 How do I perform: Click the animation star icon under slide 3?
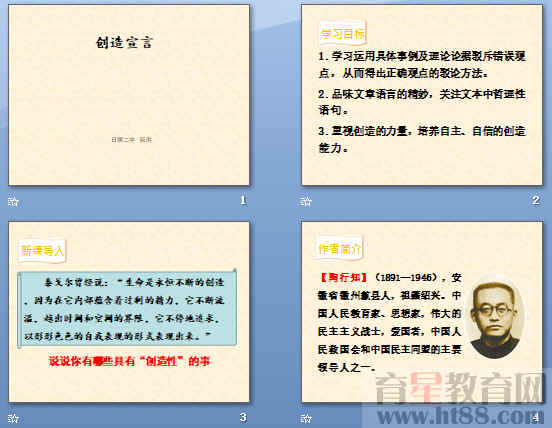[x=13, y=418]
